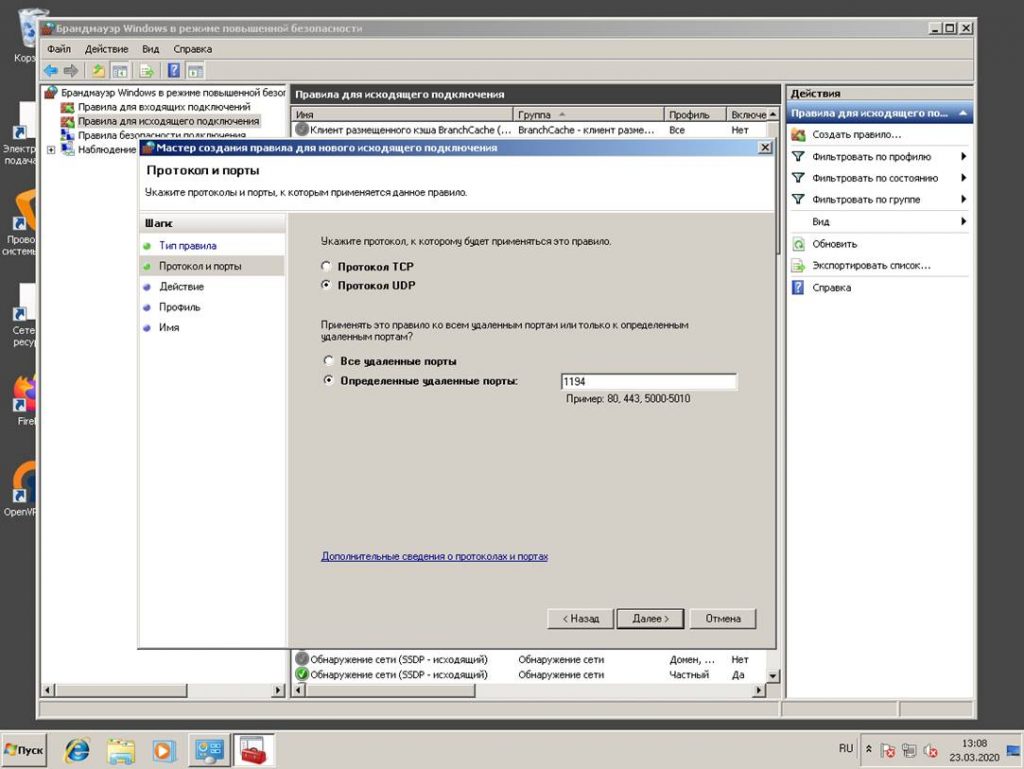Click the blue Help toolbar icon

click(174, 71)
